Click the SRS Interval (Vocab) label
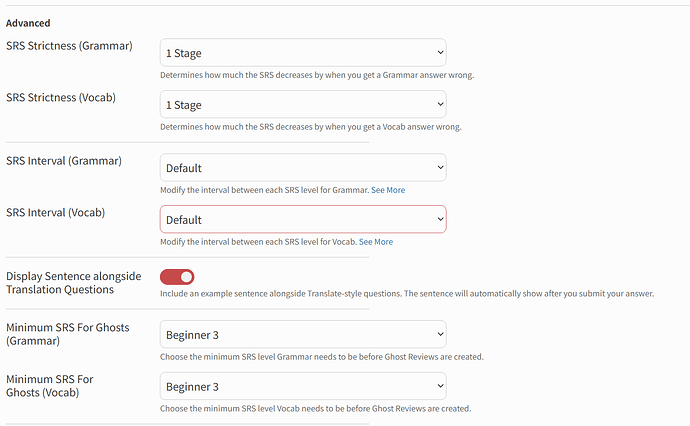This screenshot has width=690, height=426. [x=56, y=213]
